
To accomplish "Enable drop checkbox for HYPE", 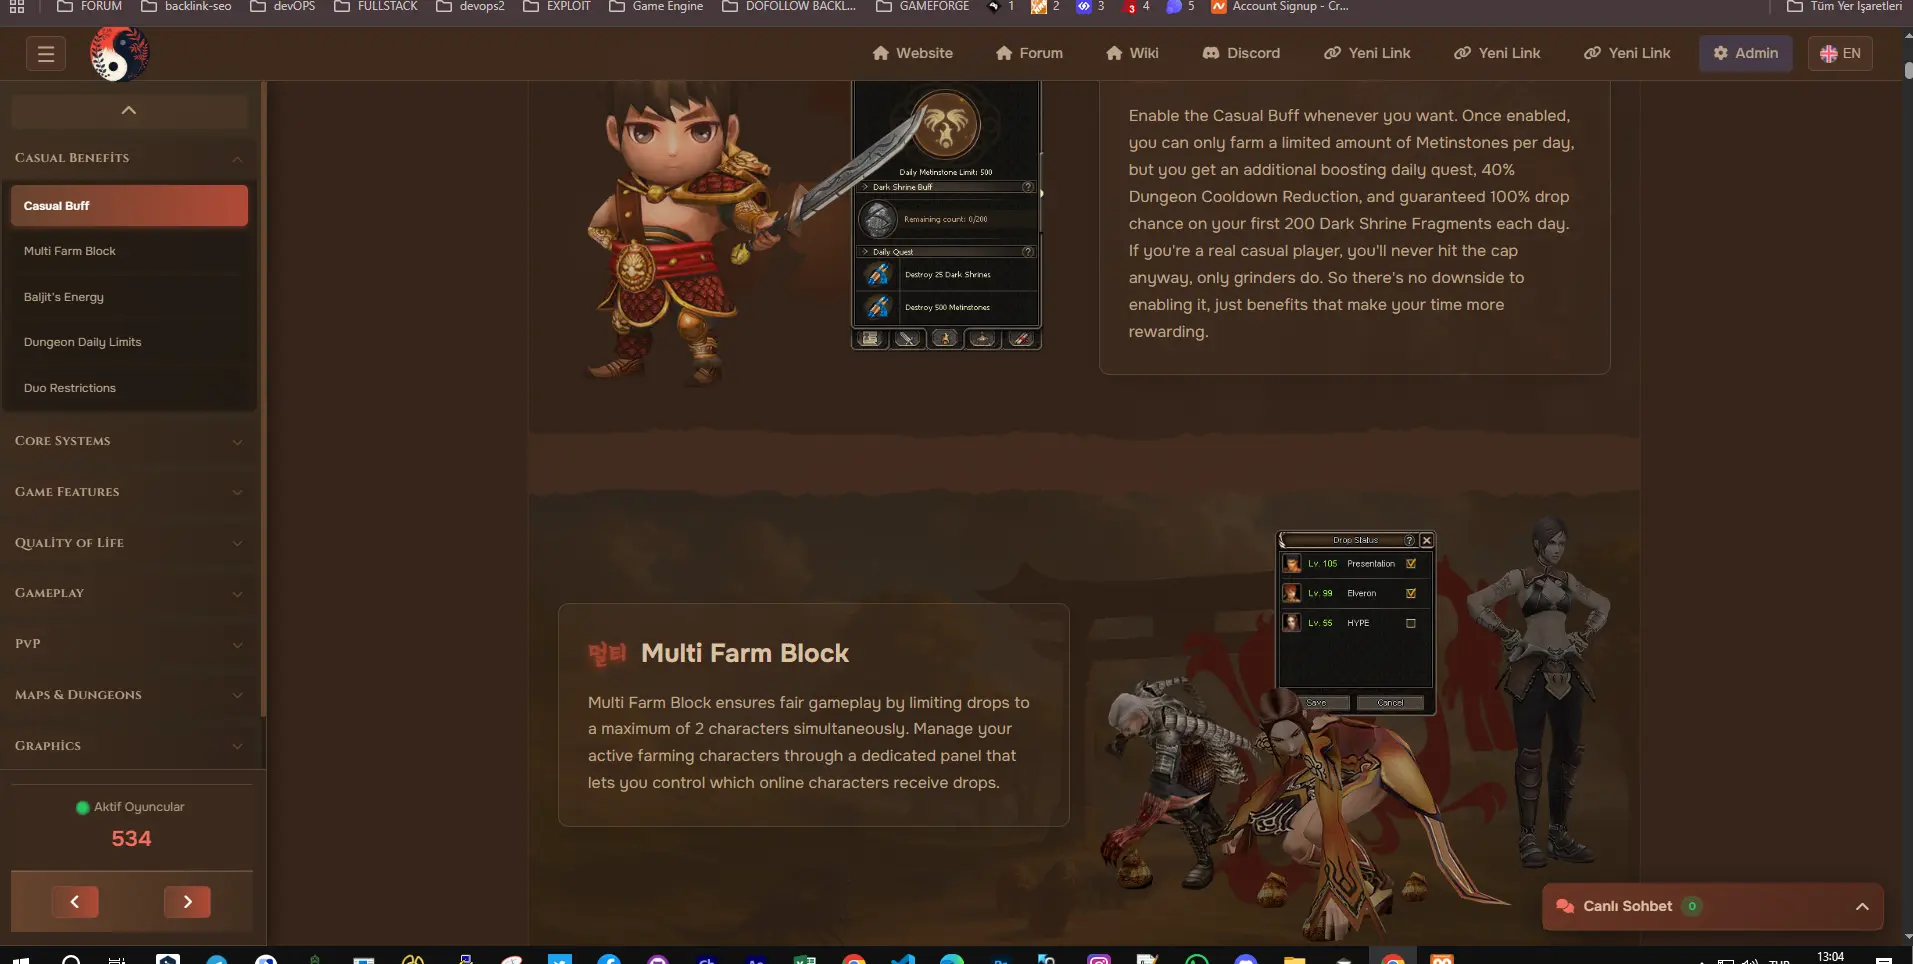I will point(1411,623).
